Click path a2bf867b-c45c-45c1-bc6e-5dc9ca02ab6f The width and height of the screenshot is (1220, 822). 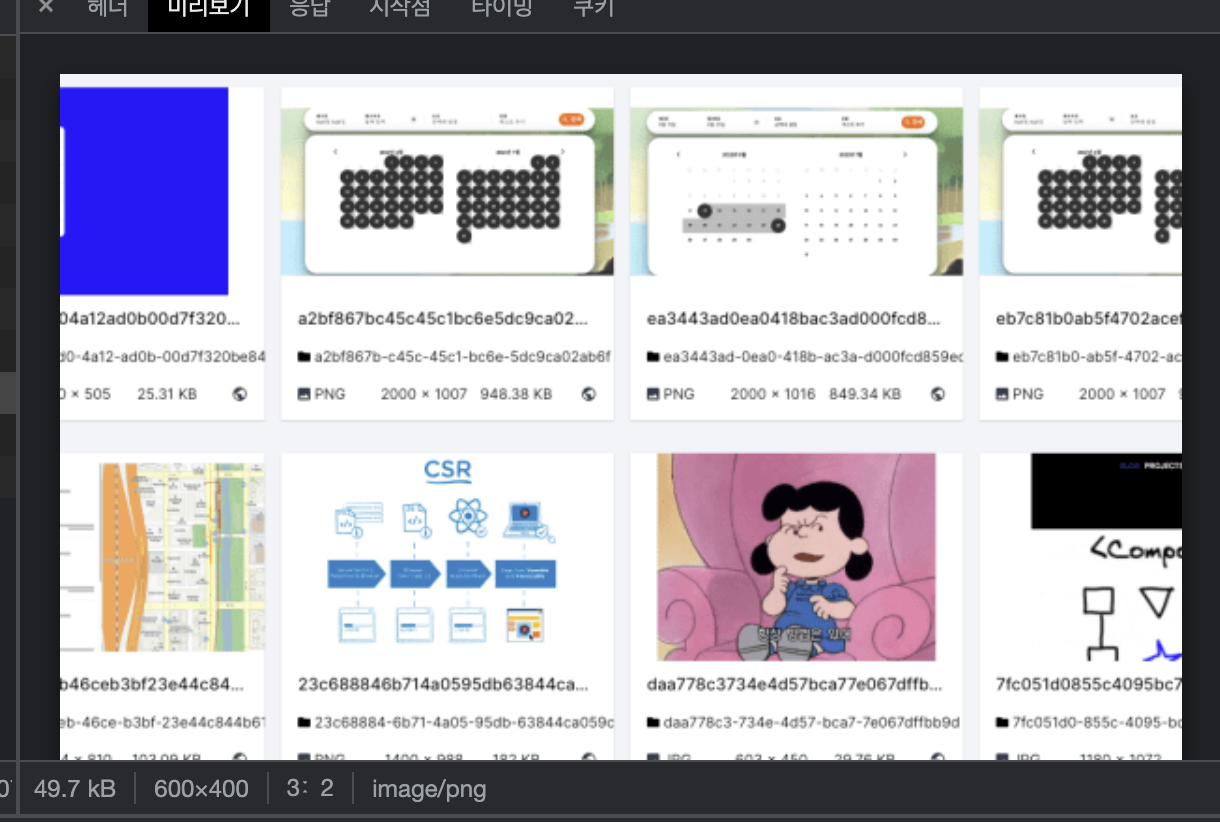462,357
